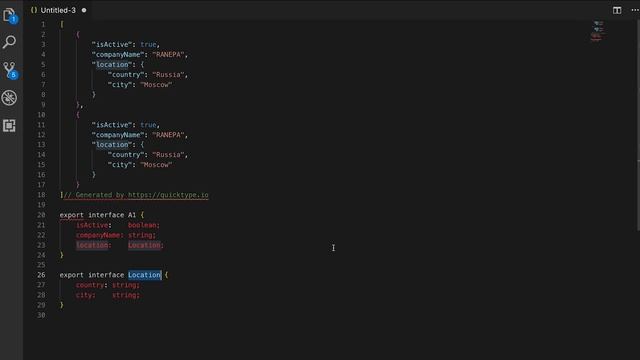Click "Russia" value on line 14
This screenshot has width=640, height=360.
click(x=168, y=155)
